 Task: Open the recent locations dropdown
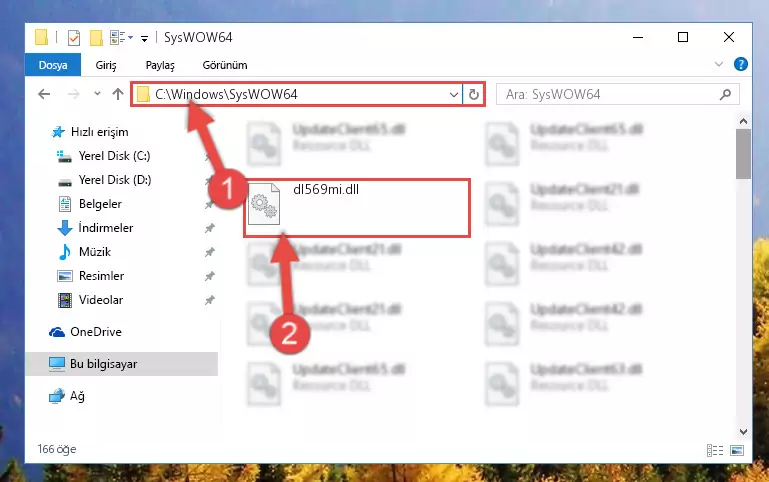pos(97,94)
